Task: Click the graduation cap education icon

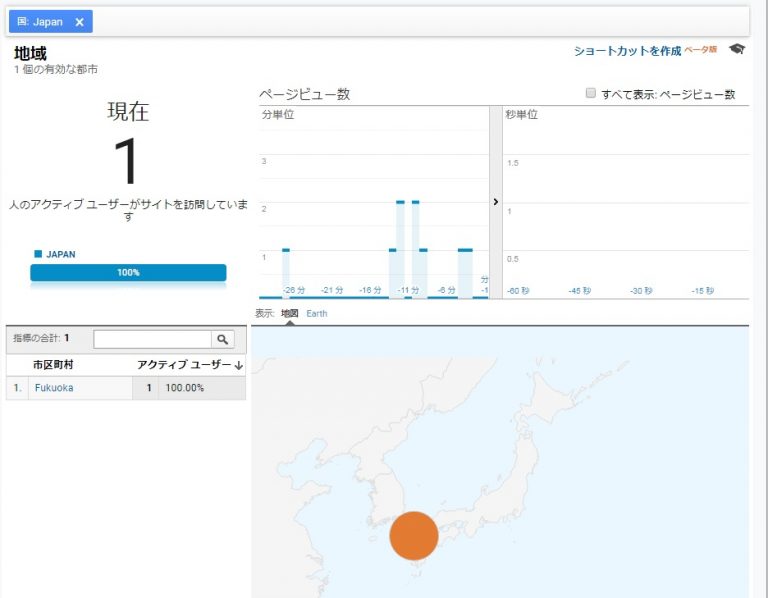Action: [x=737, y=49]
